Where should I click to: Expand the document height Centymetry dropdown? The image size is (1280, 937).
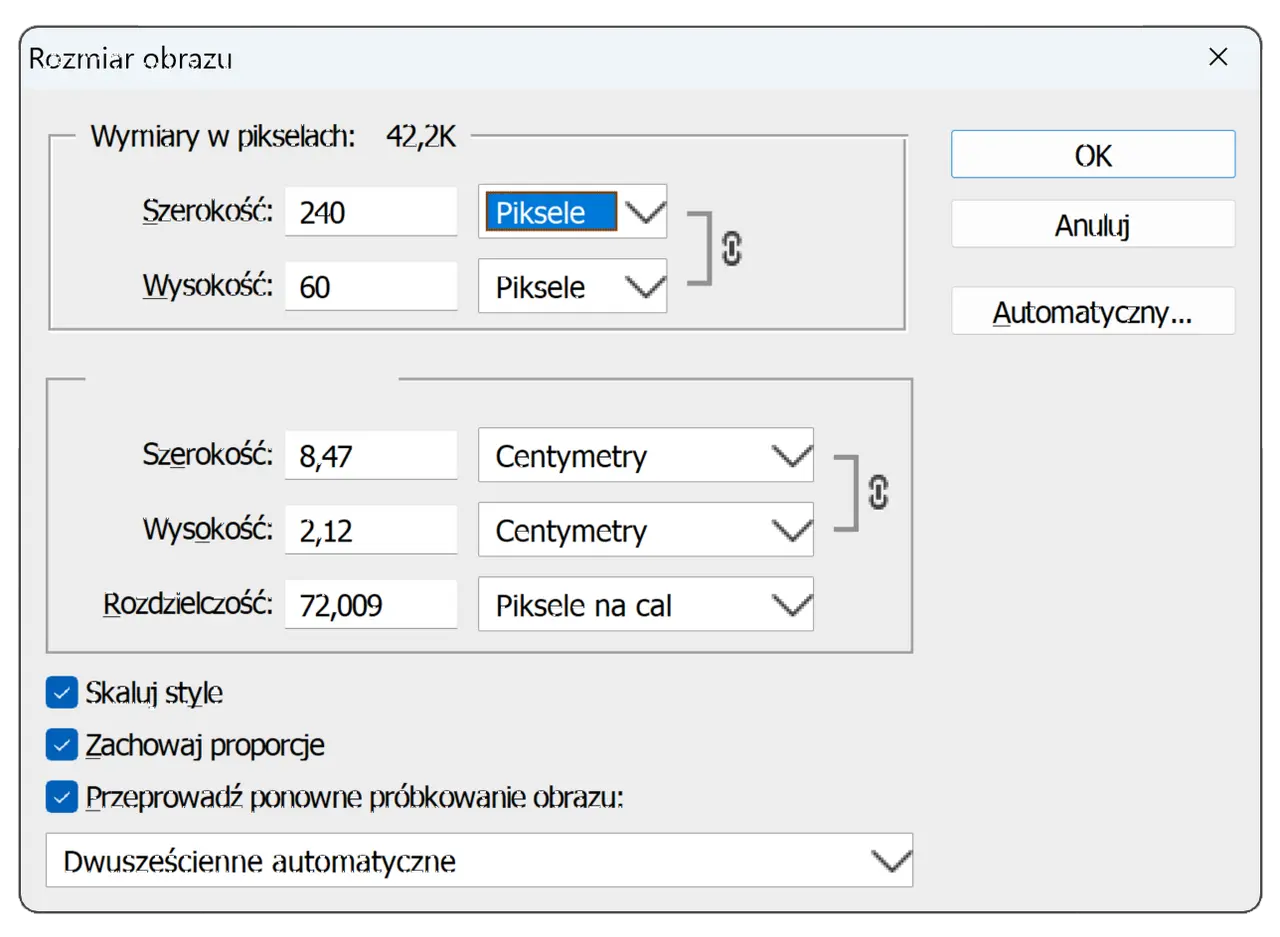[646, 529]
